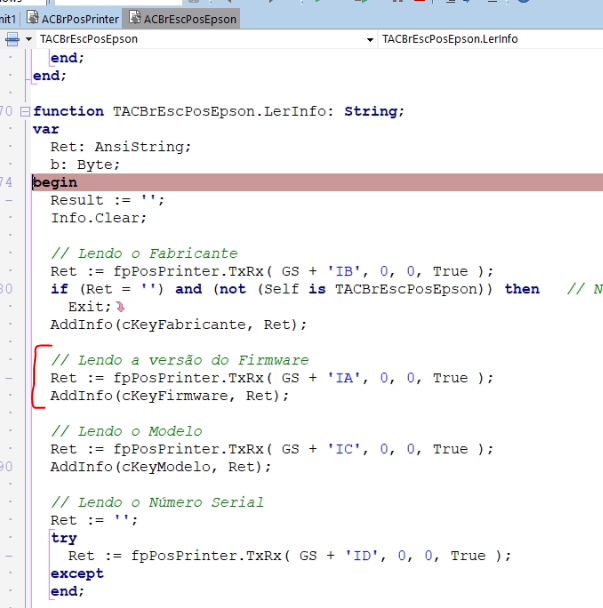Click the 'then' keyword
The height and width of the screenshot is (608, 603).
coord(522,289)
